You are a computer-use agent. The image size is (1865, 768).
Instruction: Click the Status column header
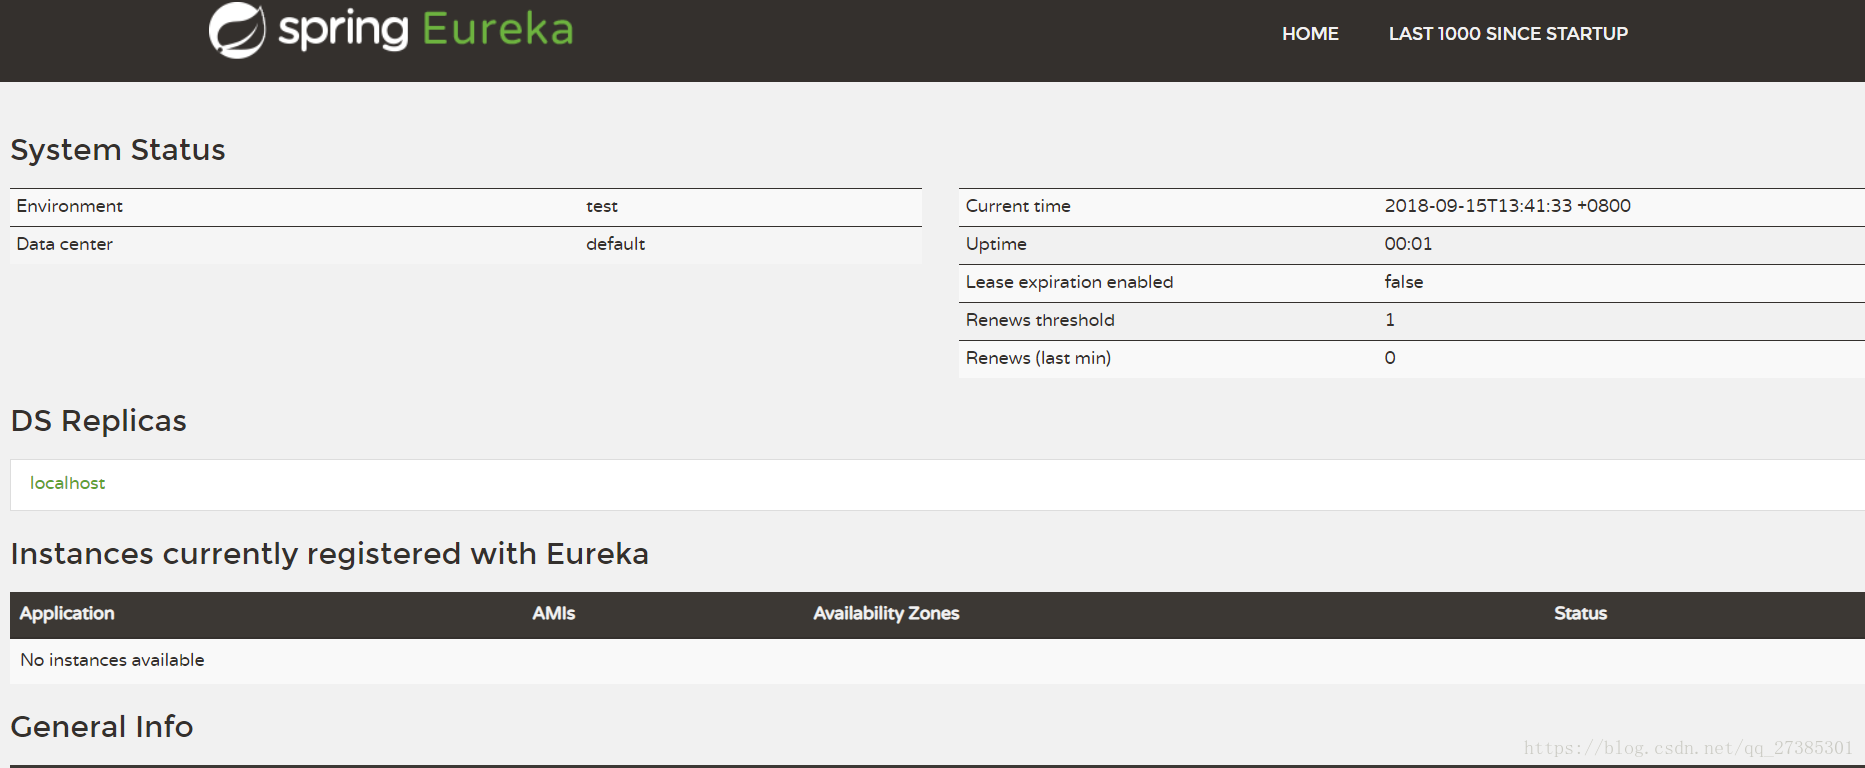(1580, 614)
